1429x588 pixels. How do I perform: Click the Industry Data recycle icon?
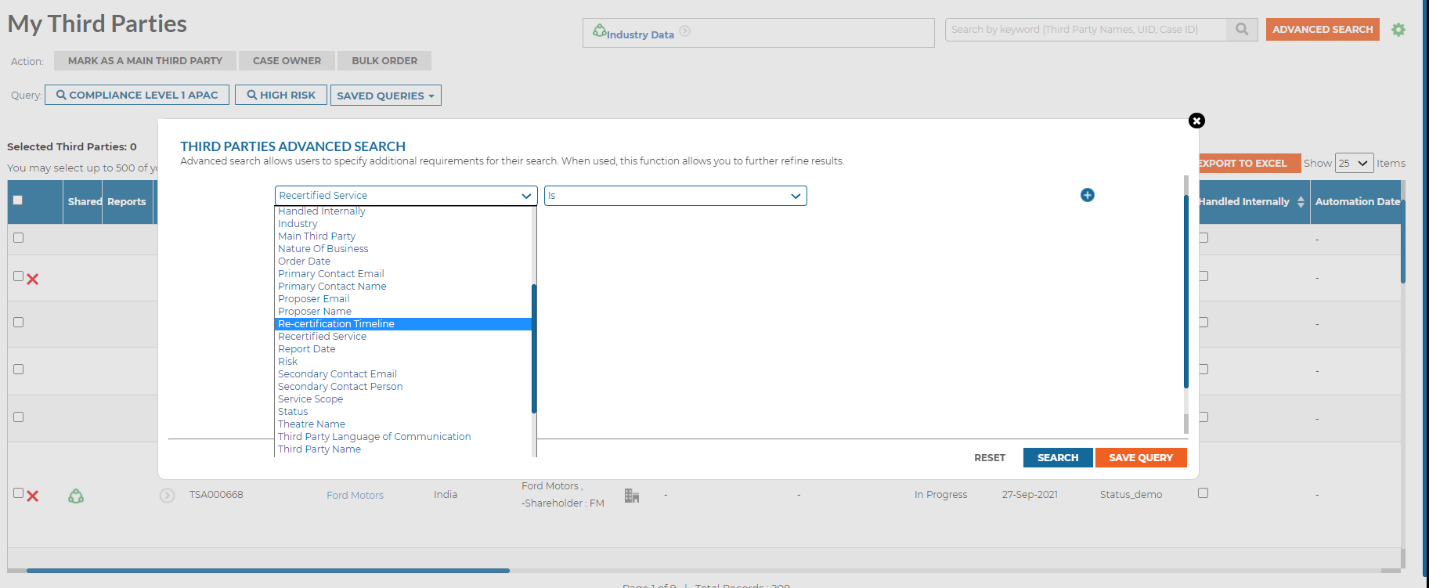598,28
